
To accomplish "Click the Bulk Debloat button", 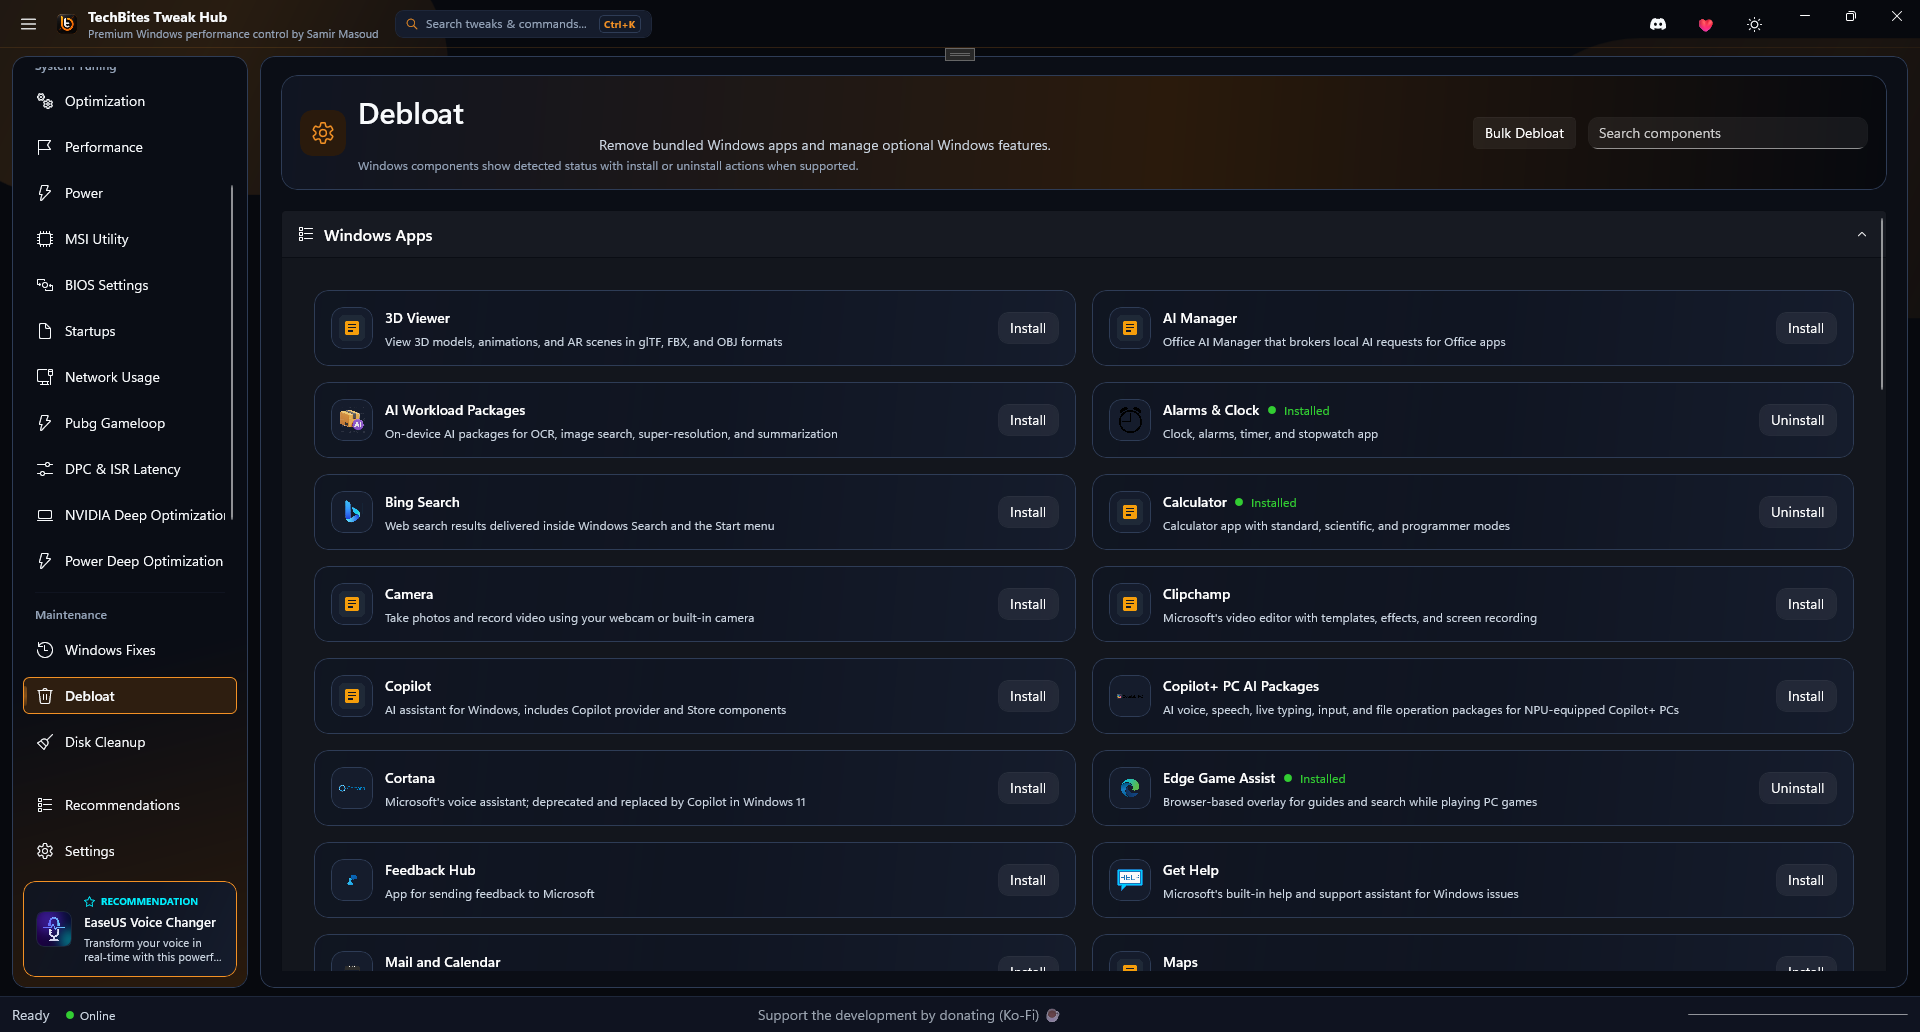I will point(1524,133).
